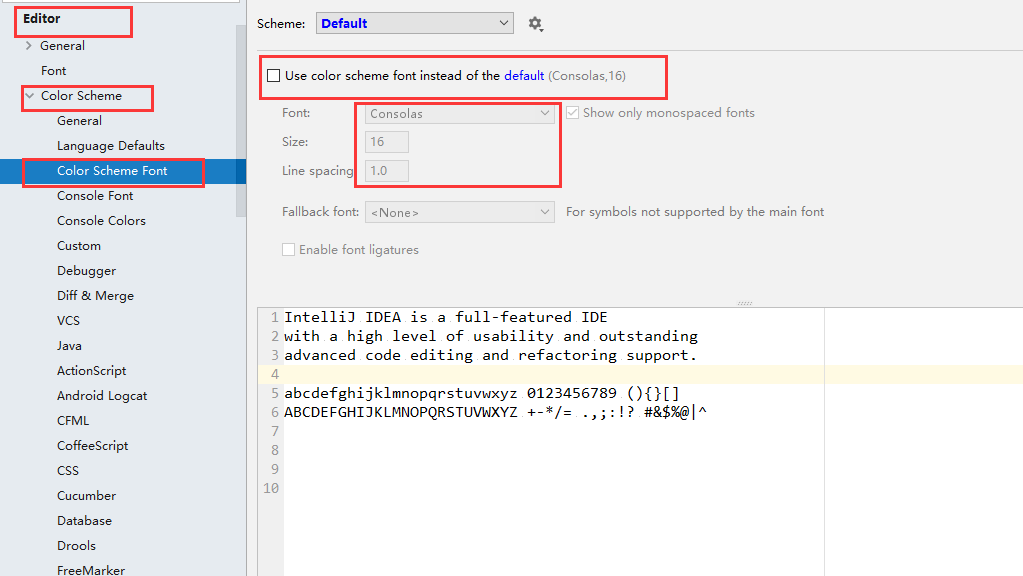1023x576 pixels.
Task: Open Database color settings
Action: (84, 521)
